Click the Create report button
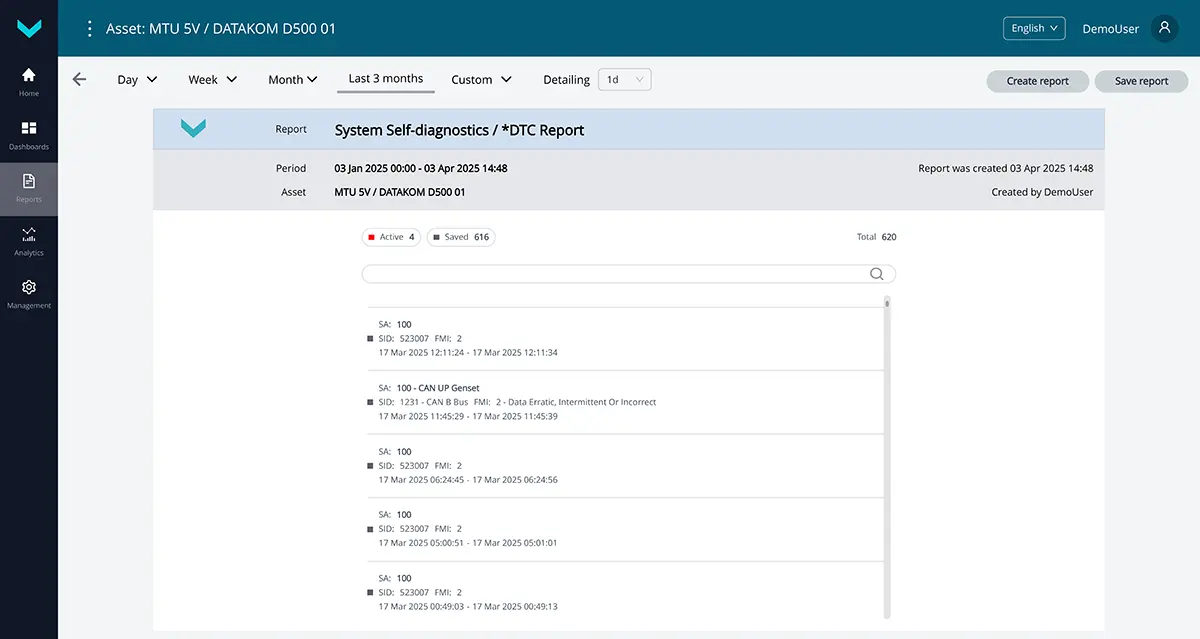 pyautogui.click(x=1037, y=81)
